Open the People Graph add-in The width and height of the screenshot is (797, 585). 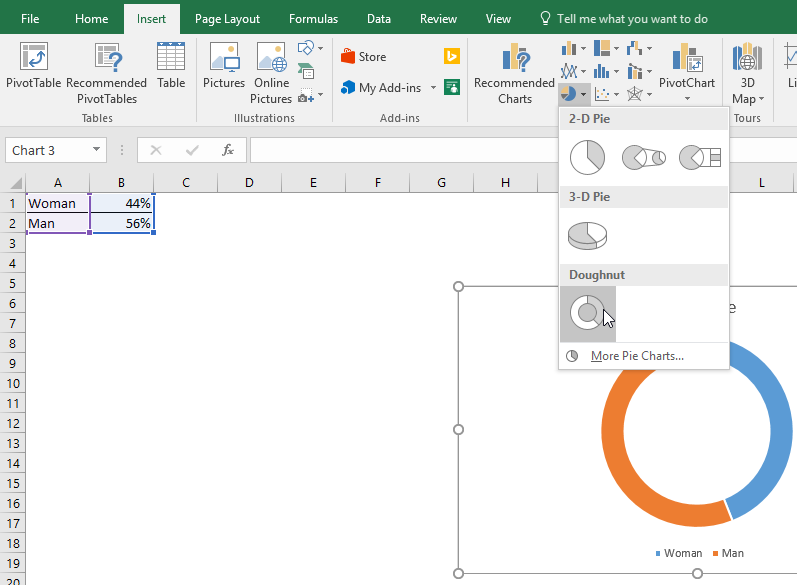pos(451,87)
